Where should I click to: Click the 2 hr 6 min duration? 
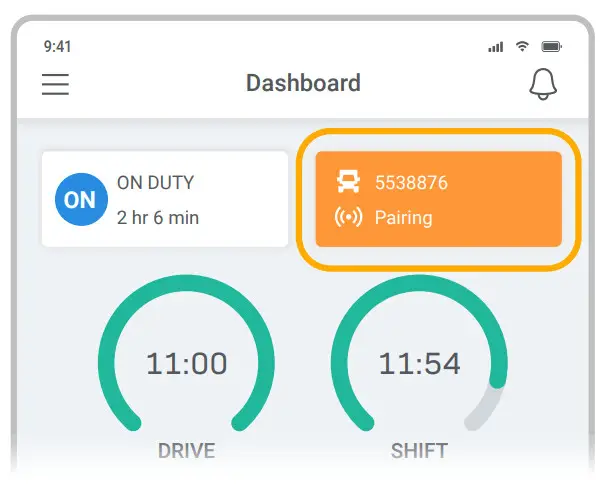(x=158, y=218)
